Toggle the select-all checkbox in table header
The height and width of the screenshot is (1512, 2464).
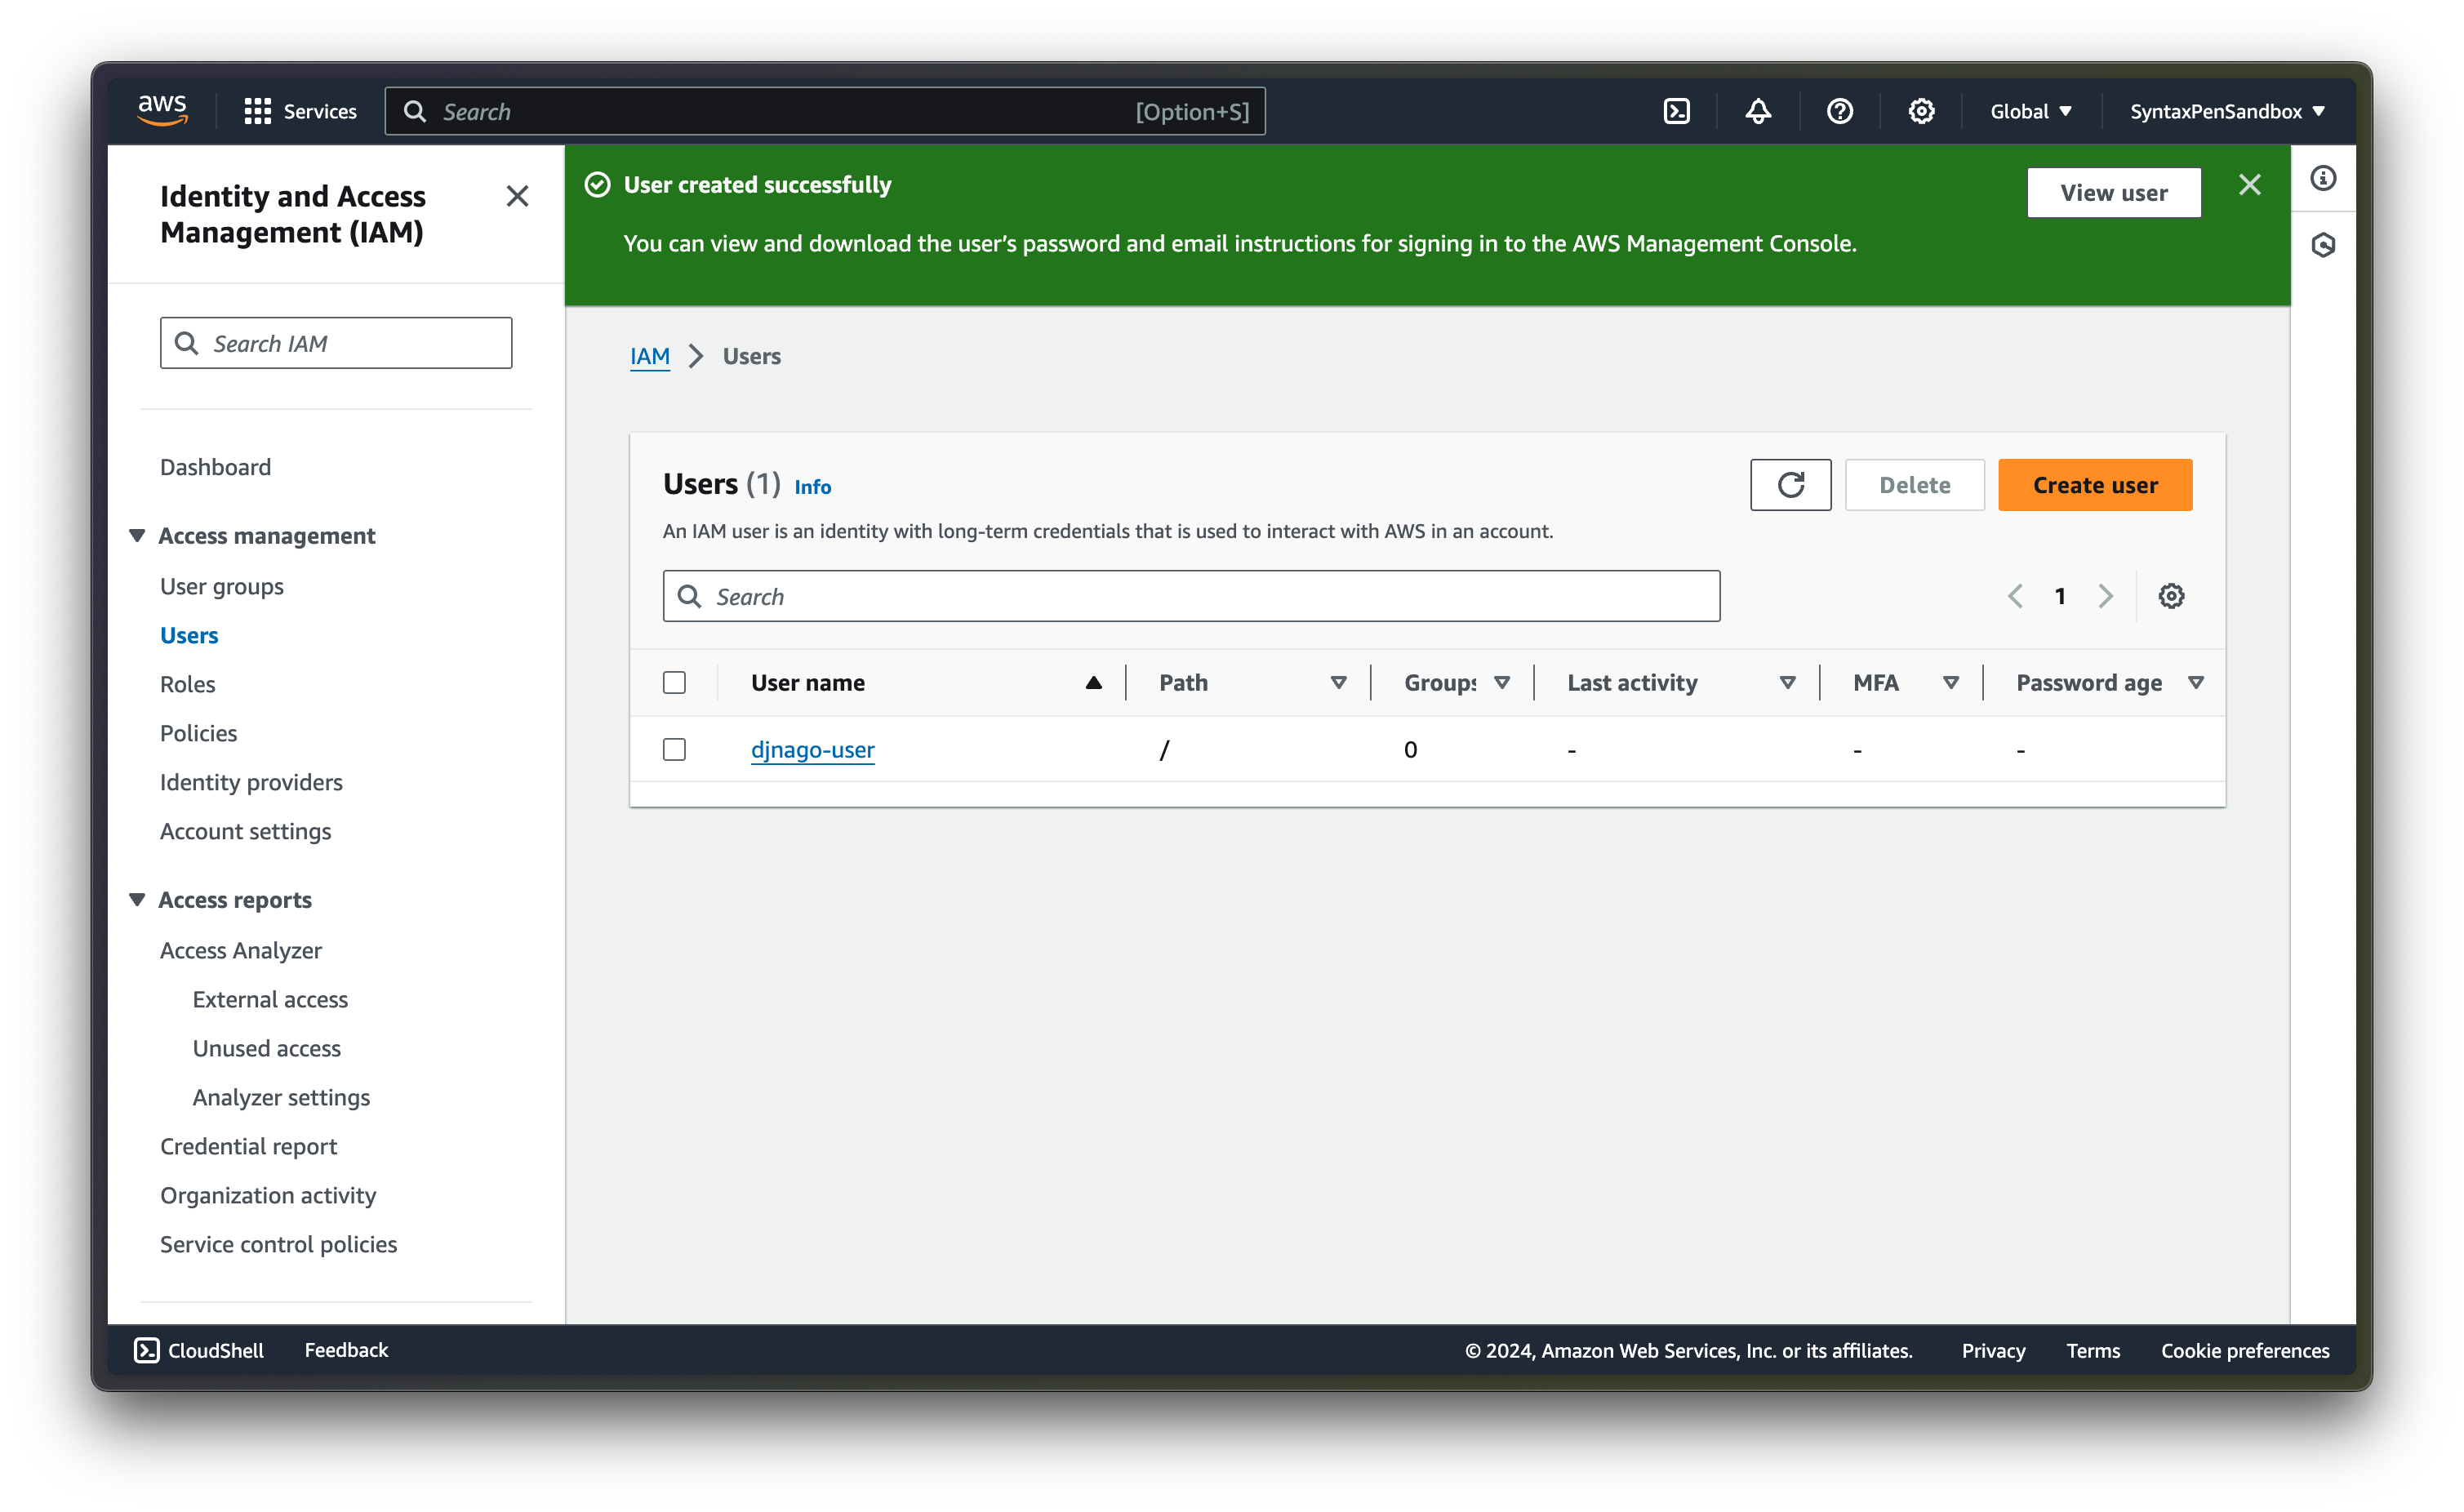675,682
